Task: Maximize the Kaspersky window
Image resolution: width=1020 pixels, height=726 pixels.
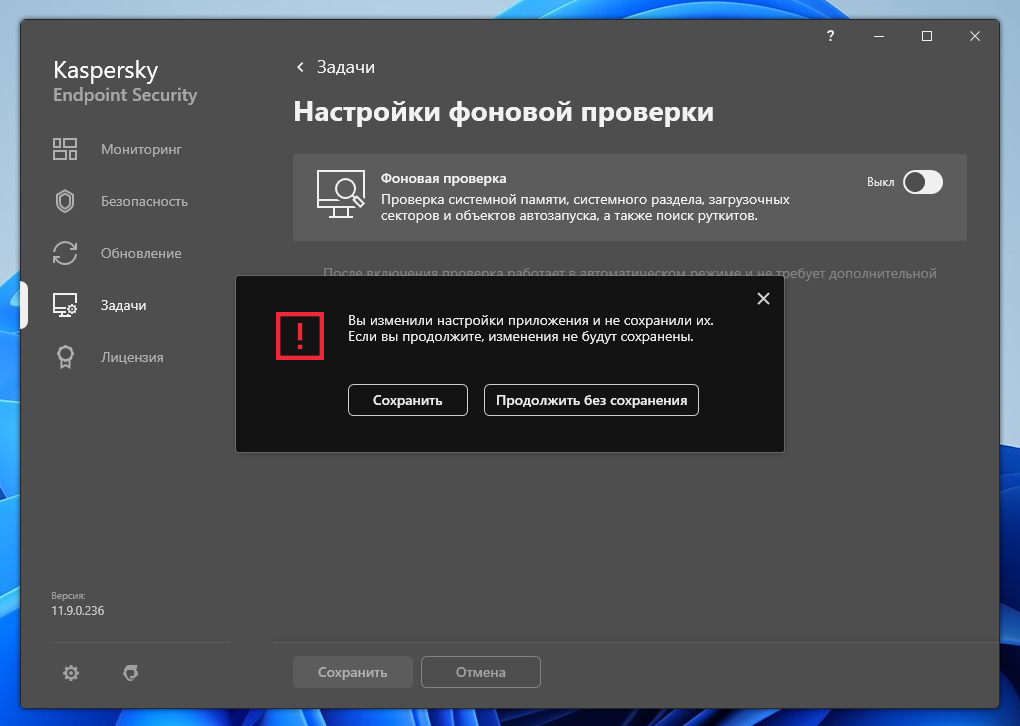Action: coord(927,36)
